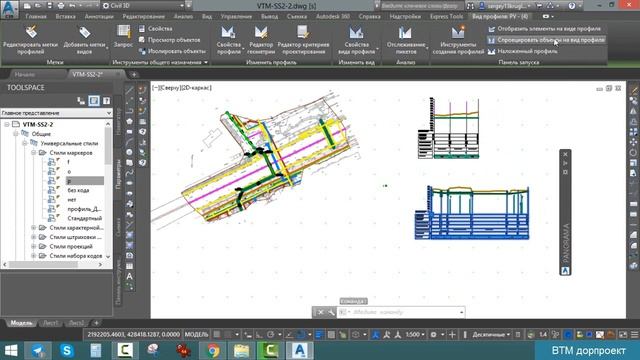Open Windows Start button

11,350
